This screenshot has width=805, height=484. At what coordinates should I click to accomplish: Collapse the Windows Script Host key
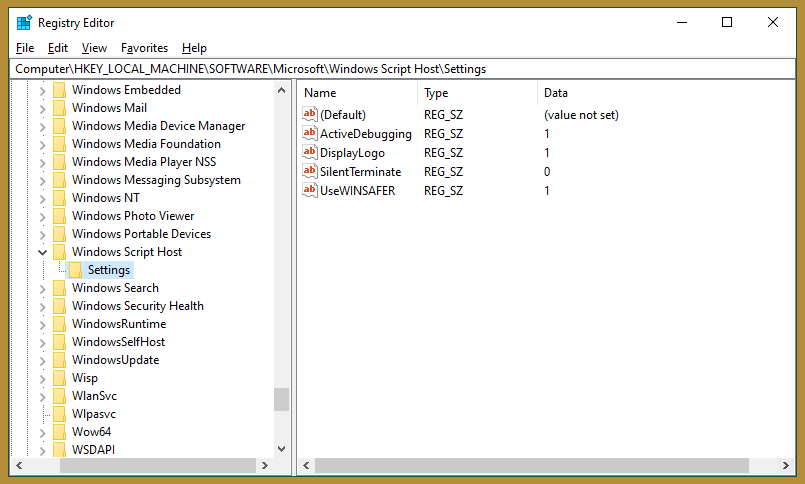(42, 252)
